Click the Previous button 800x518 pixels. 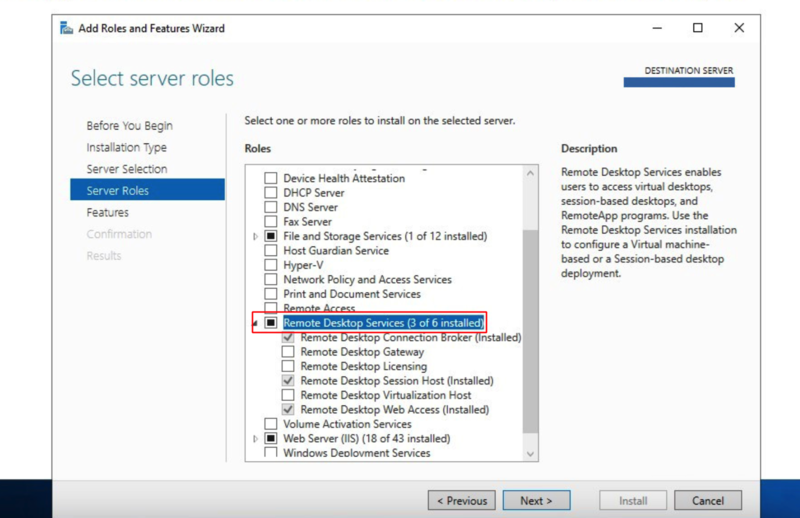pos(462,501)
